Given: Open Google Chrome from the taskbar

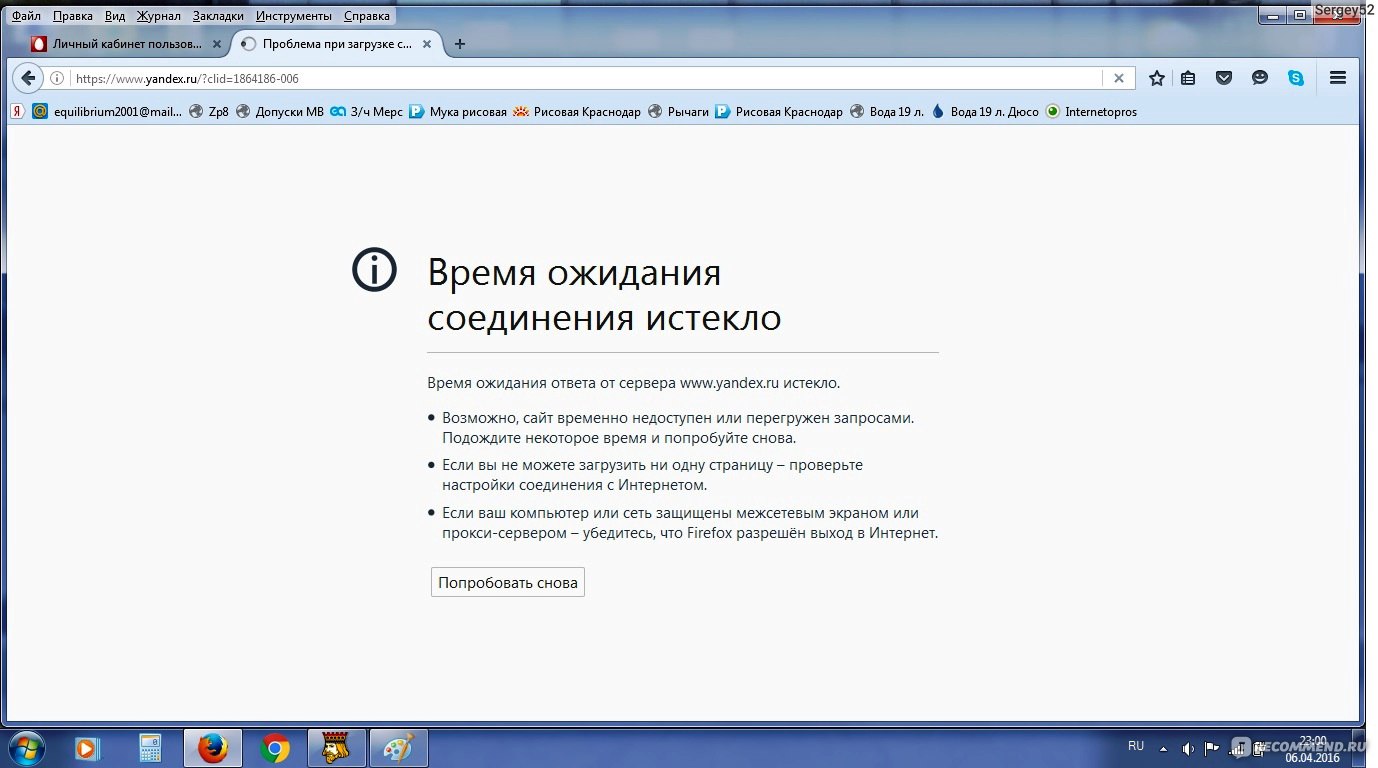Looking at the screenshot, I should click(x=275, y=748).
